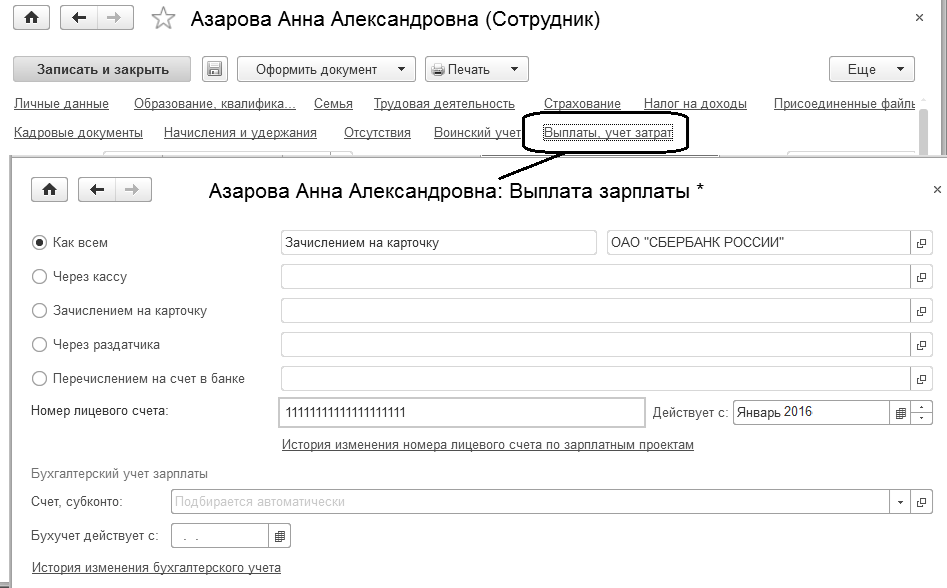Click the Перечислением на счет в банке field
Screen dimensions: 947x588
point(595,379)
